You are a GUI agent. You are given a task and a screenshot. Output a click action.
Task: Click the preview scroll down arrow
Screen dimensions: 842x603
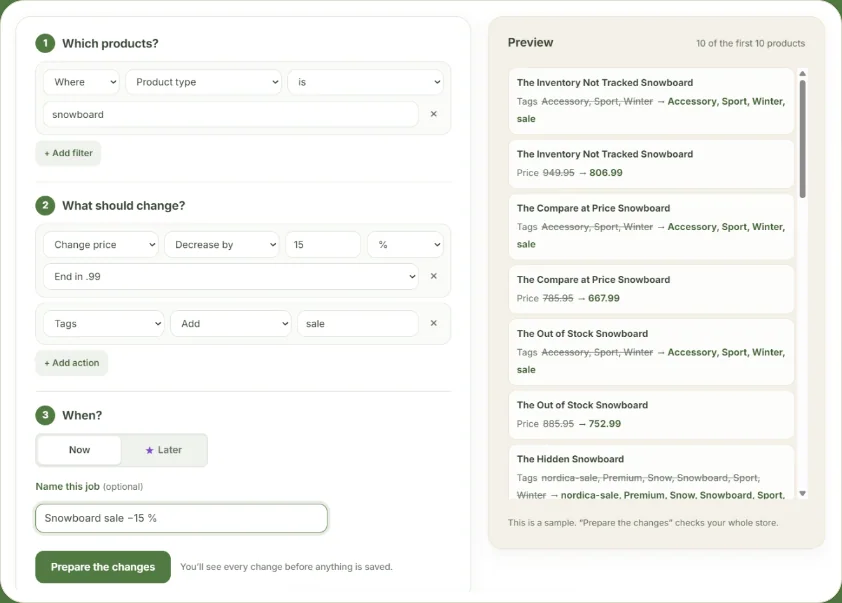click(x=802, y=493)
